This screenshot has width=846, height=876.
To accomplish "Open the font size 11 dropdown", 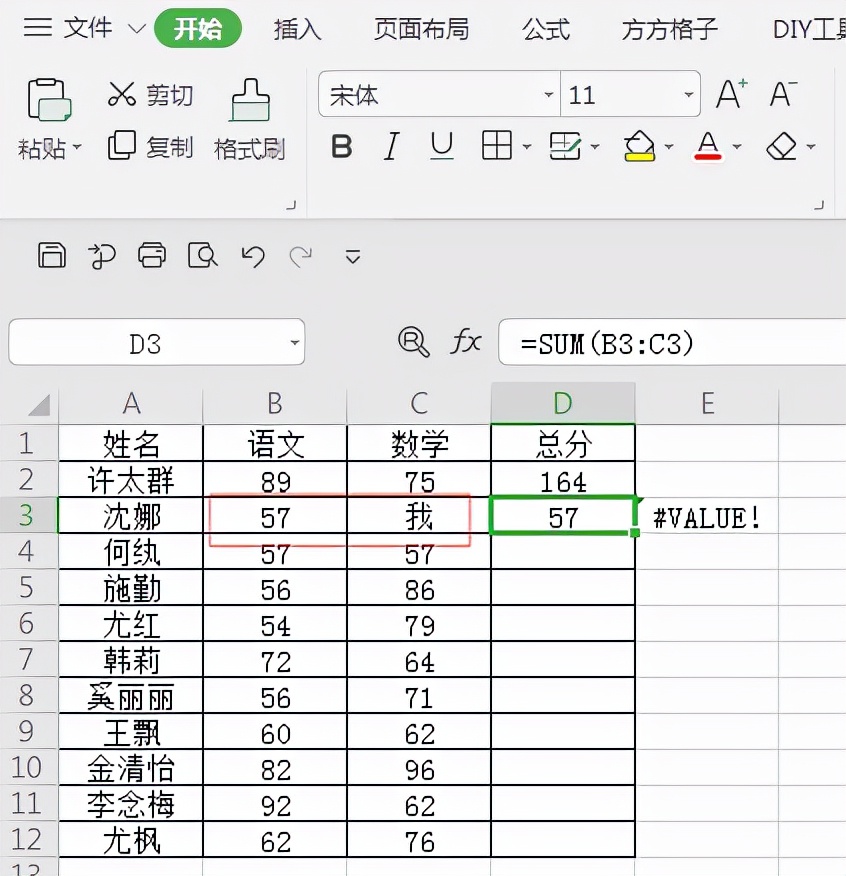I will click(x=688, y=94).
